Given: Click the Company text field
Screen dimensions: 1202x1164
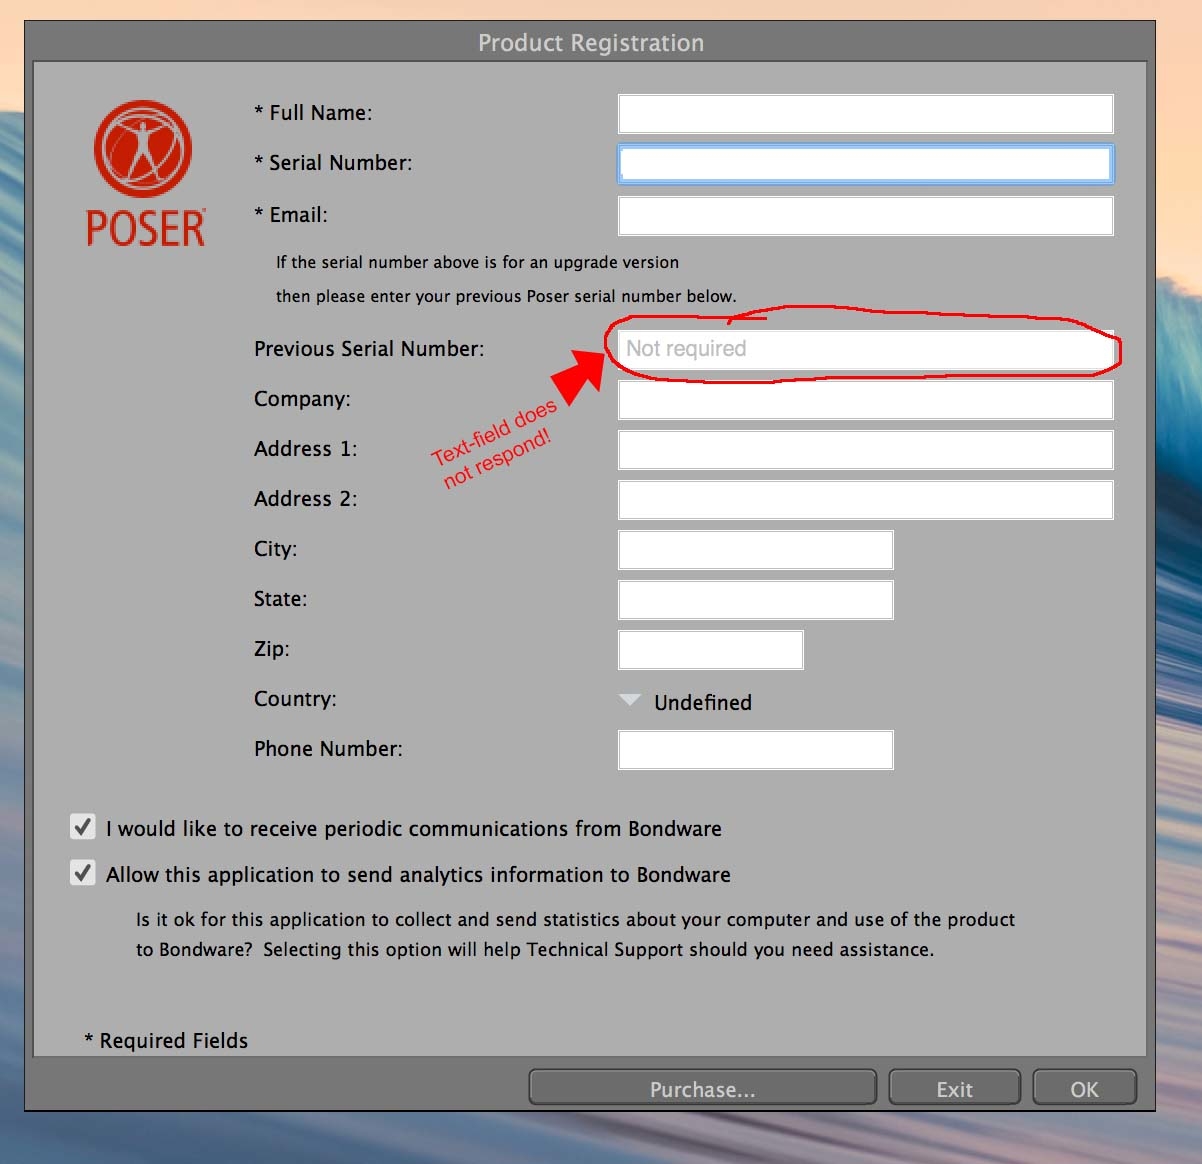Looking at the screenshot, I should coord(865,400).
